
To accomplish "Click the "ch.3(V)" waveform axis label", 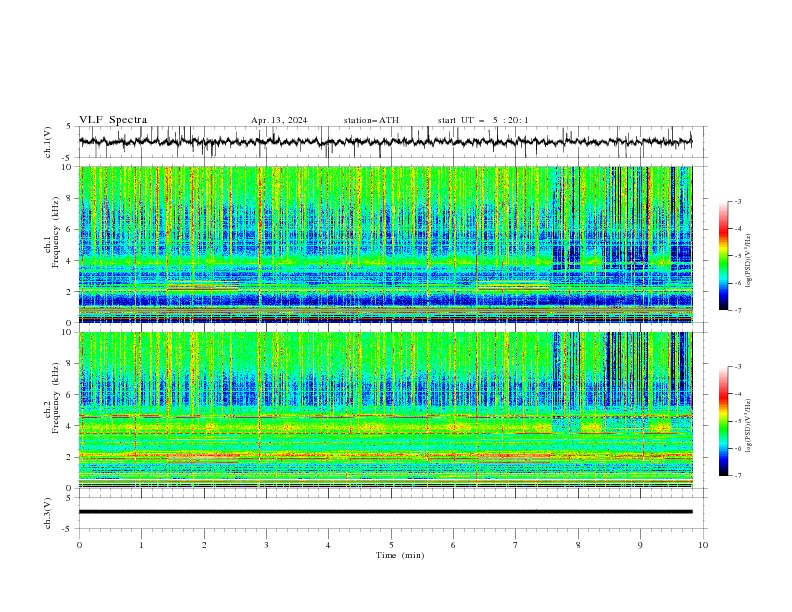I will (x=48, y=513).
